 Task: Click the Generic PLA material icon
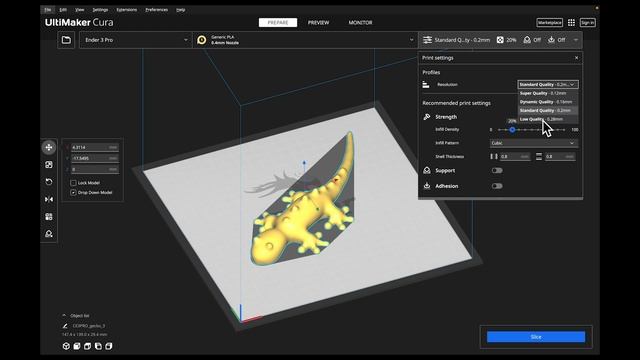[202, 40]
